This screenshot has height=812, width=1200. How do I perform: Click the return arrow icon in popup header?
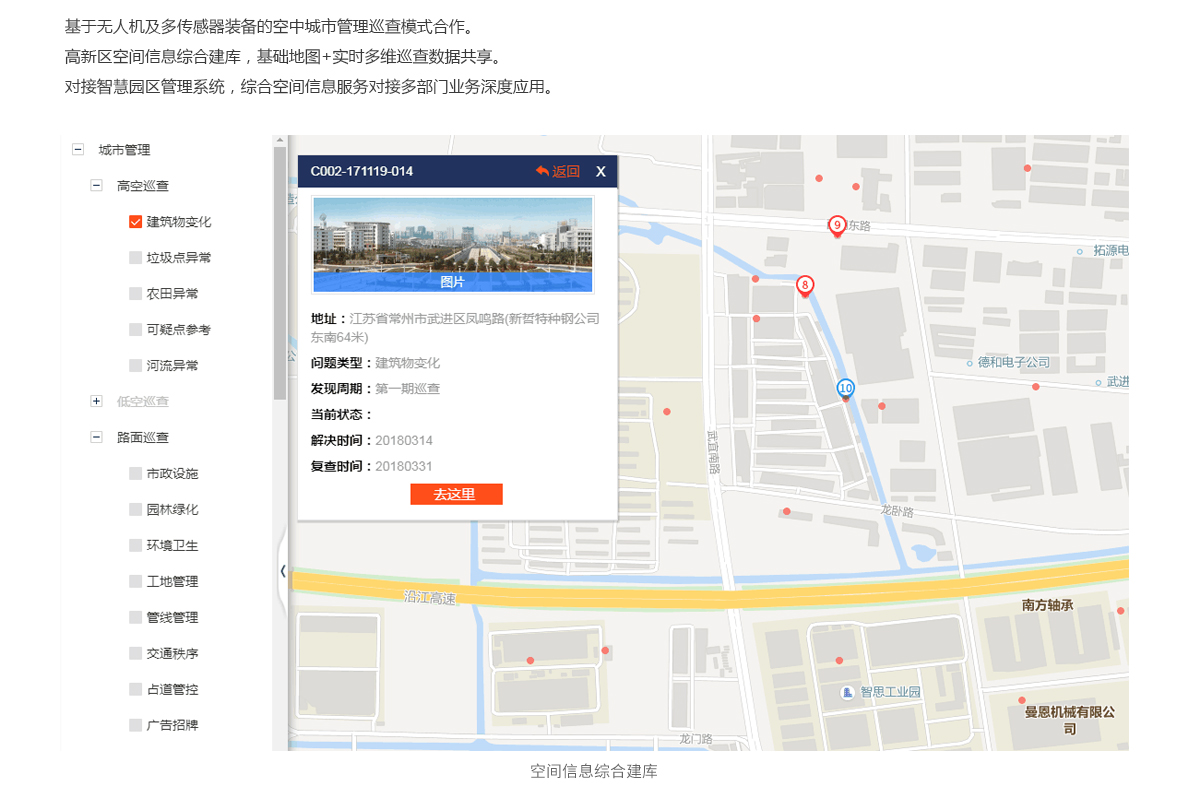pyautogui.click(x=542, y=171)
